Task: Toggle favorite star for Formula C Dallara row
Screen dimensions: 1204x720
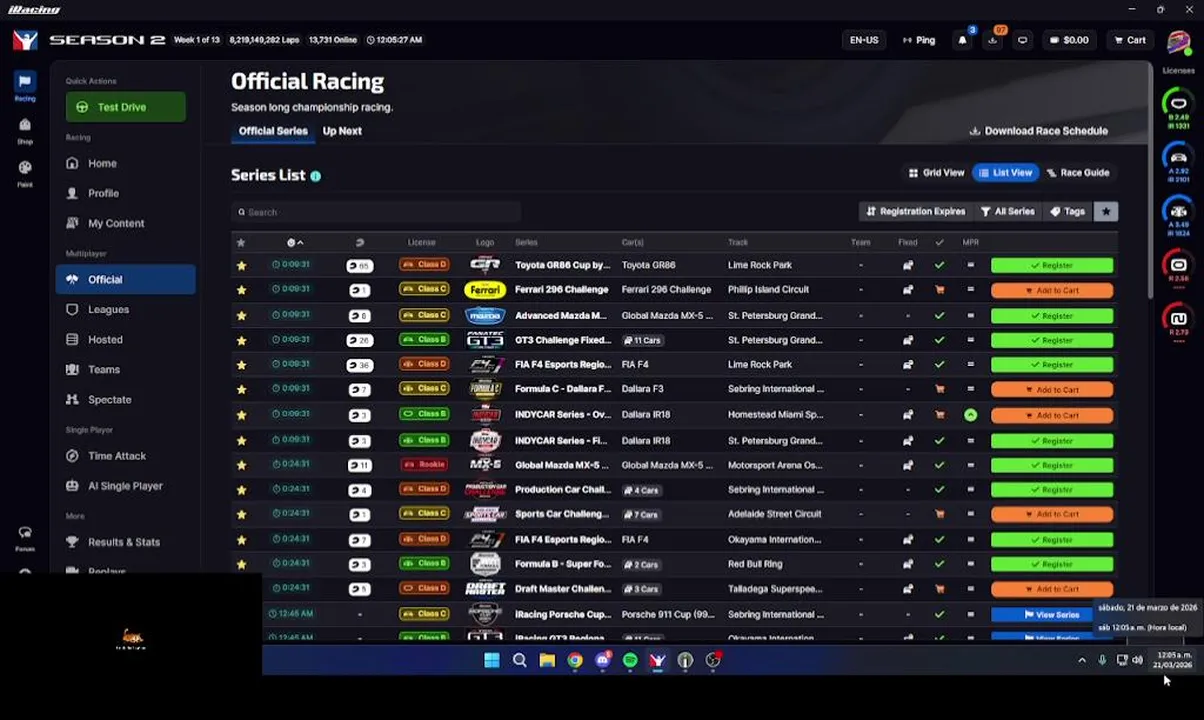Action: (241, 389)
